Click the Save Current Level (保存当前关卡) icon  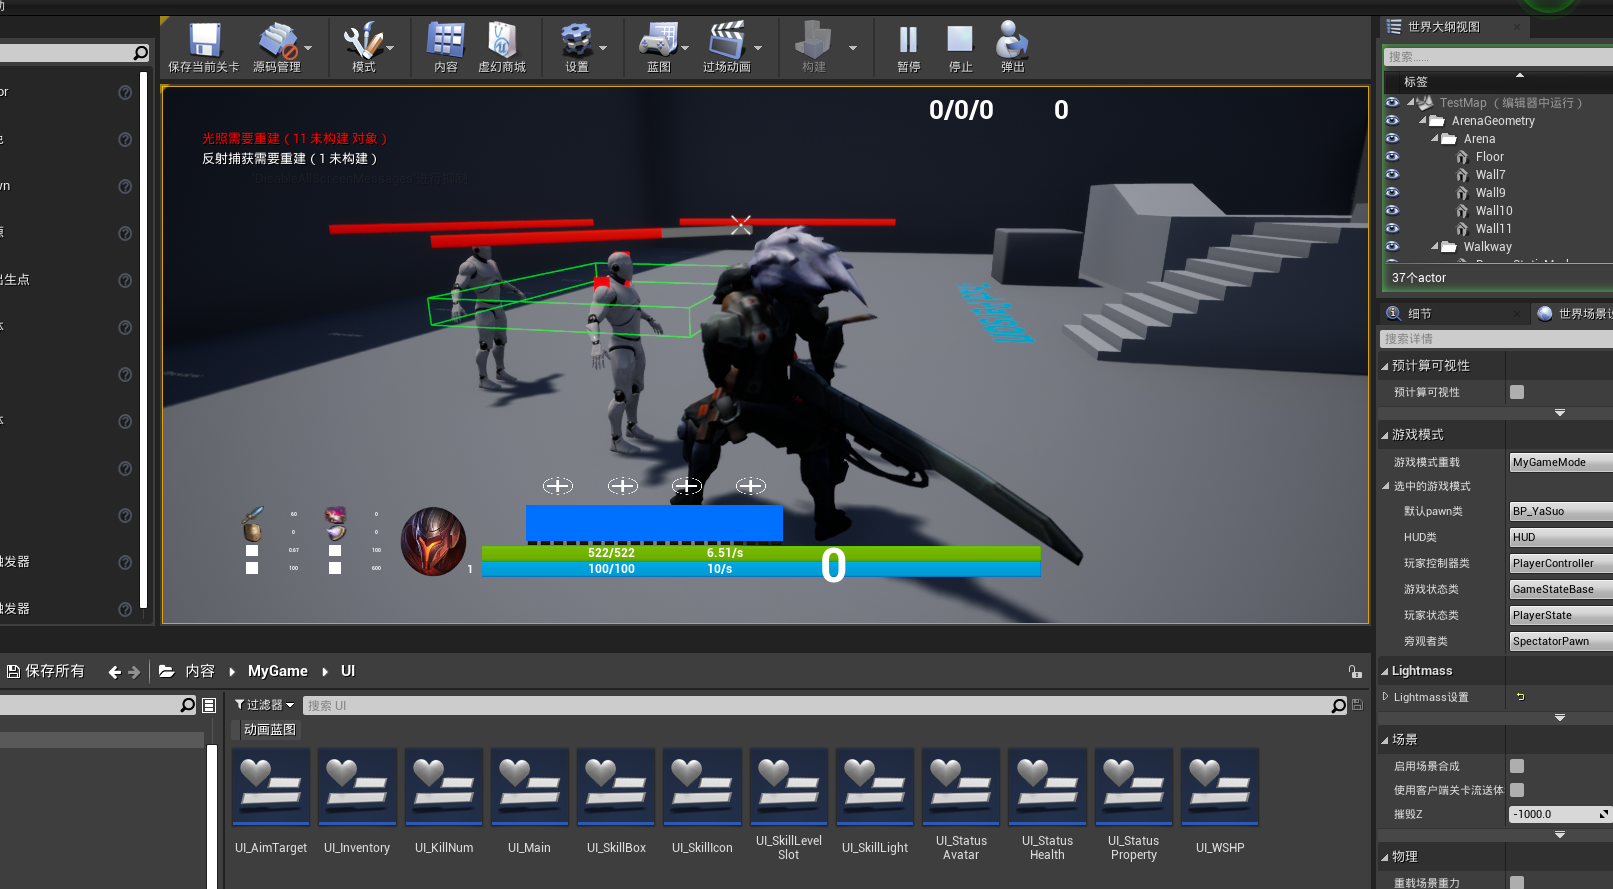point(204,41)
